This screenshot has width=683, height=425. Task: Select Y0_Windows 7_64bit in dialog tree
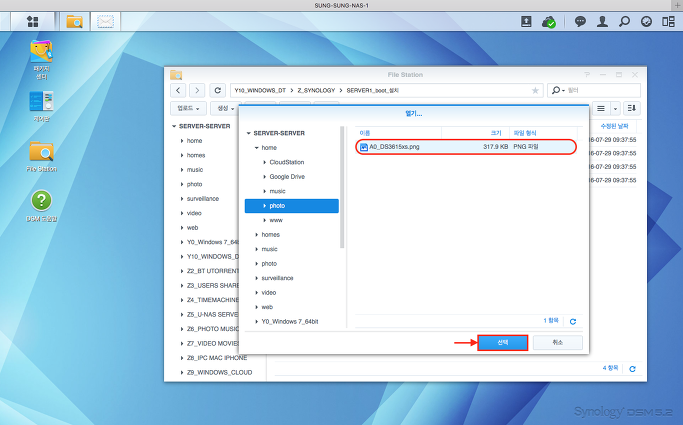(290, 322)
